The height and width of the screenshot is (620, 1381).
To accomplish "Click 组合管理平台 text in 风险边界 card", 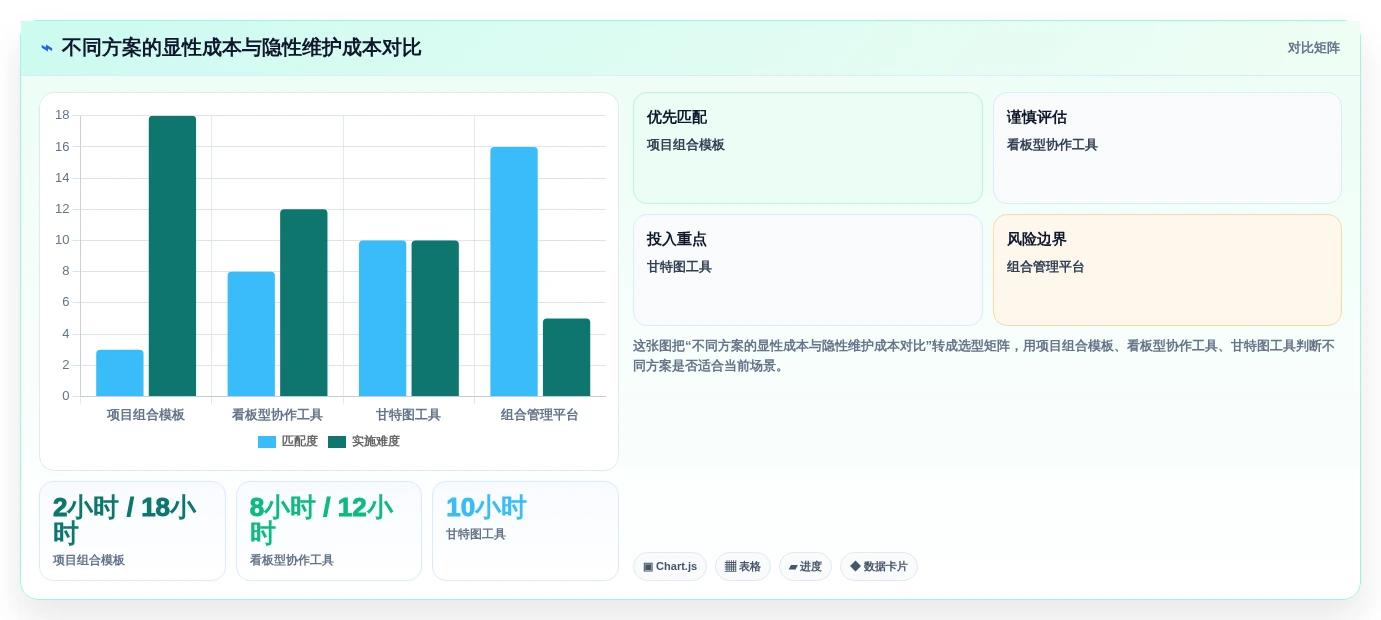I will 1046,267.
